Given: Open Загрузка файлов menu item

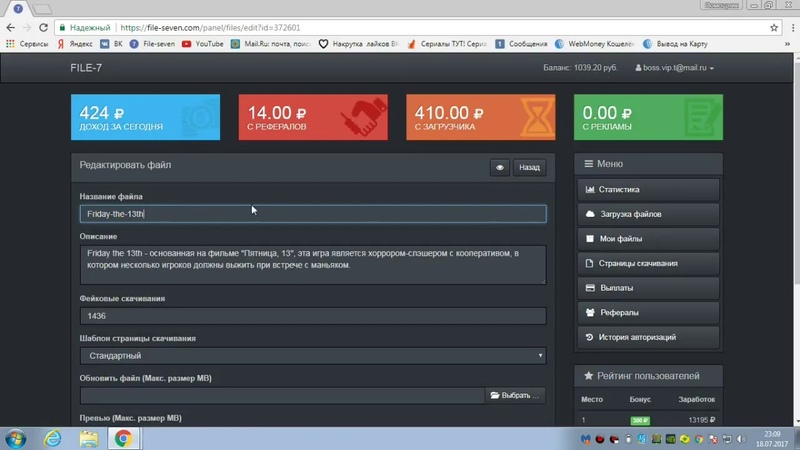Looking at the screenshot, I should (x=648, y=214).
